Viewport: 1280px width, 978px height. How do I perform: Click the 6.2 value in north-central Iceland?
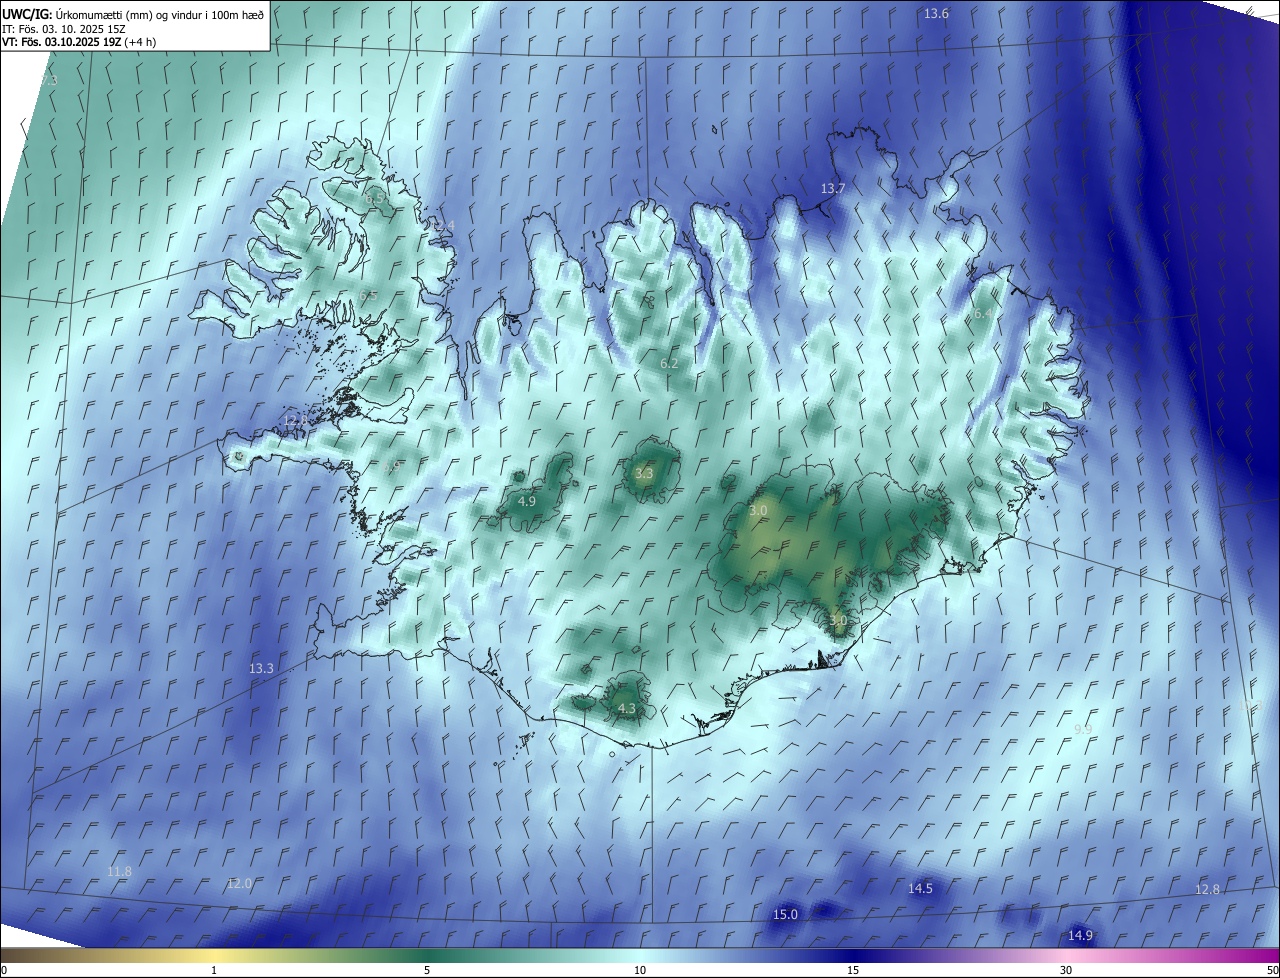click(669, 363)
